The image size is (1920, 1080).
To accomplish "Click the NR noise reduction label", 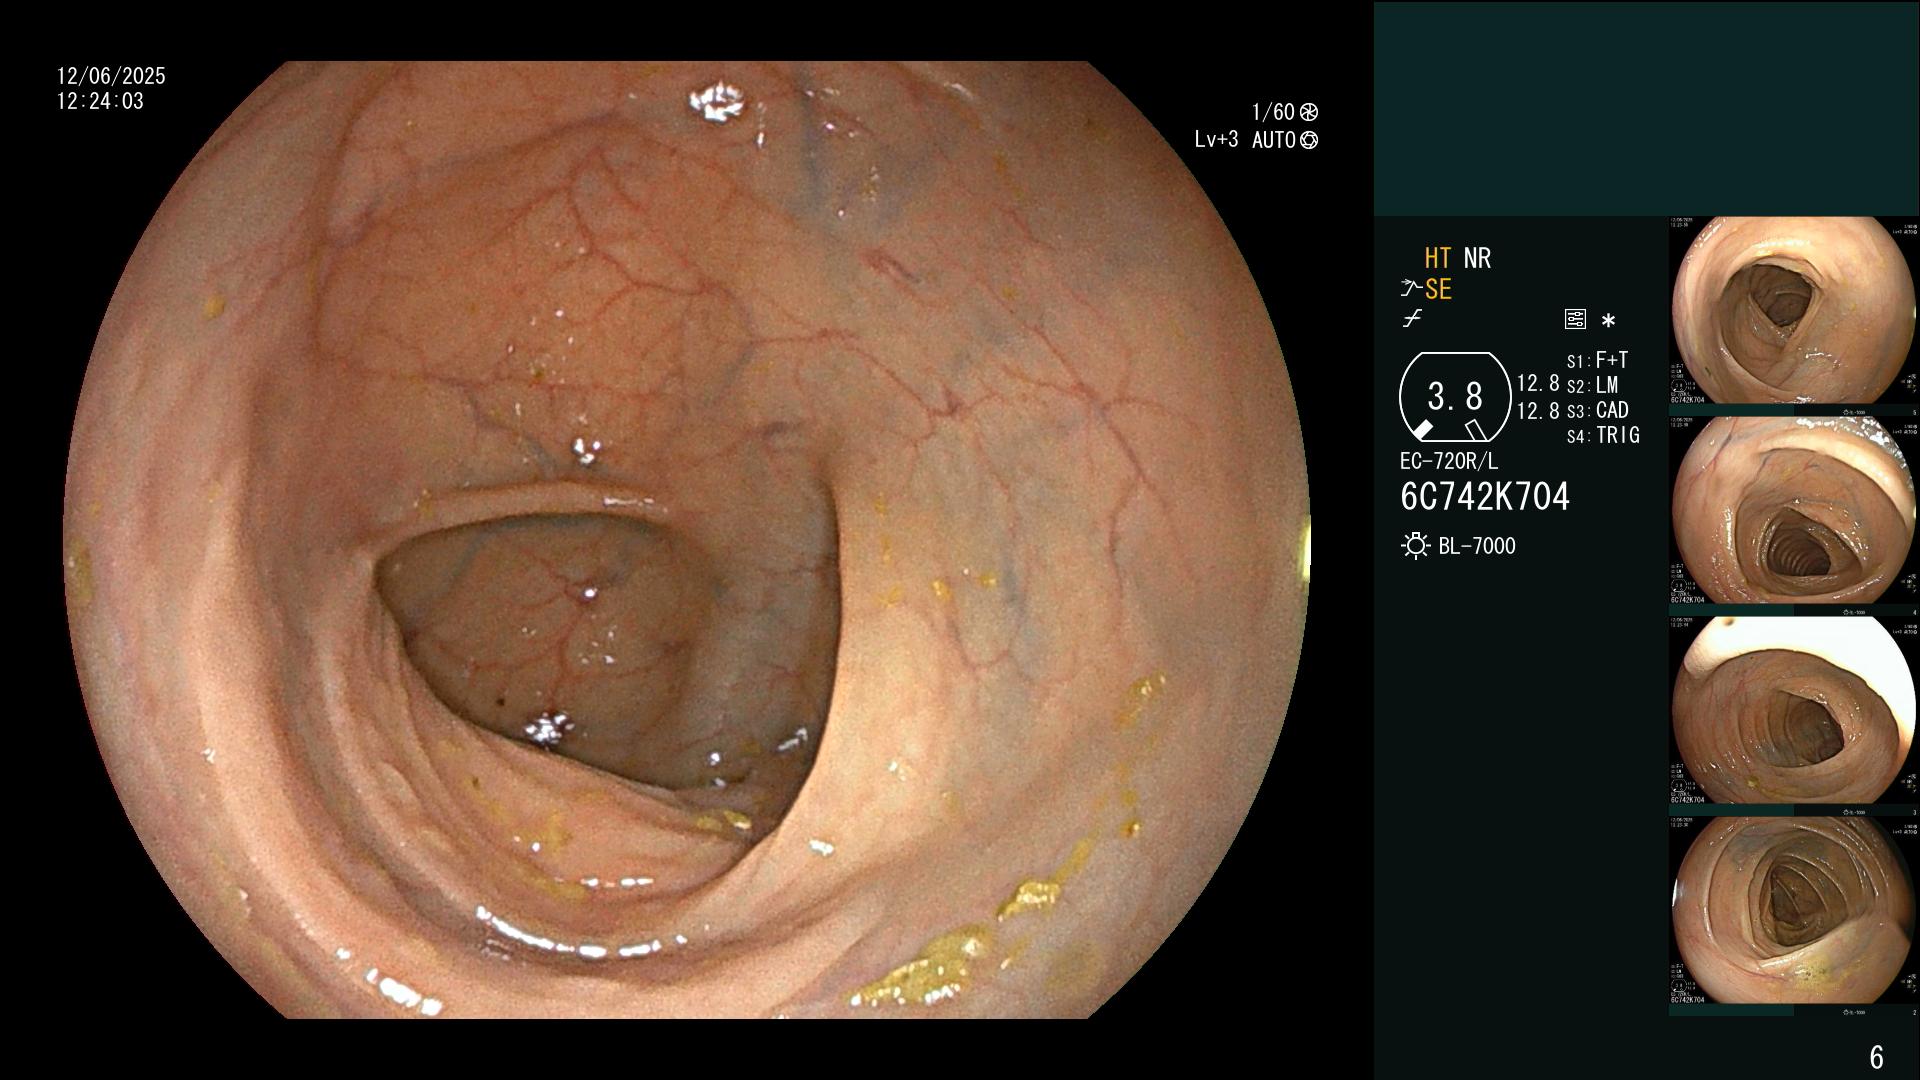I will coord(1477,259).
